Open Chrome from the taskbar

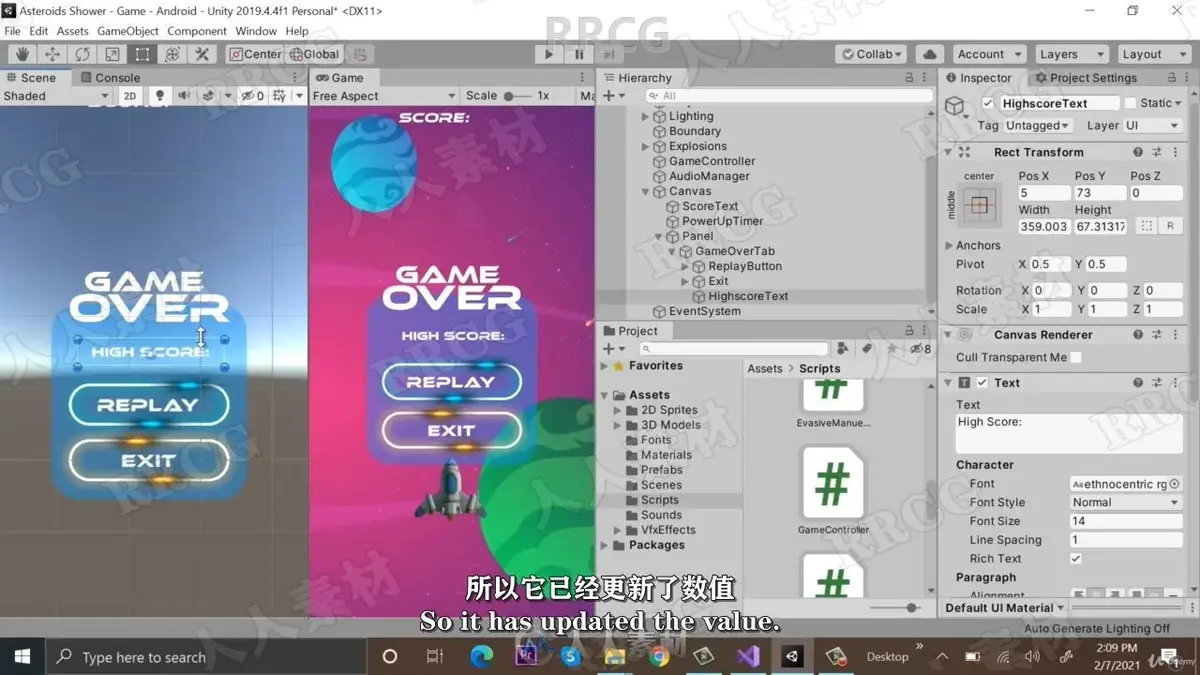[659, 657]
